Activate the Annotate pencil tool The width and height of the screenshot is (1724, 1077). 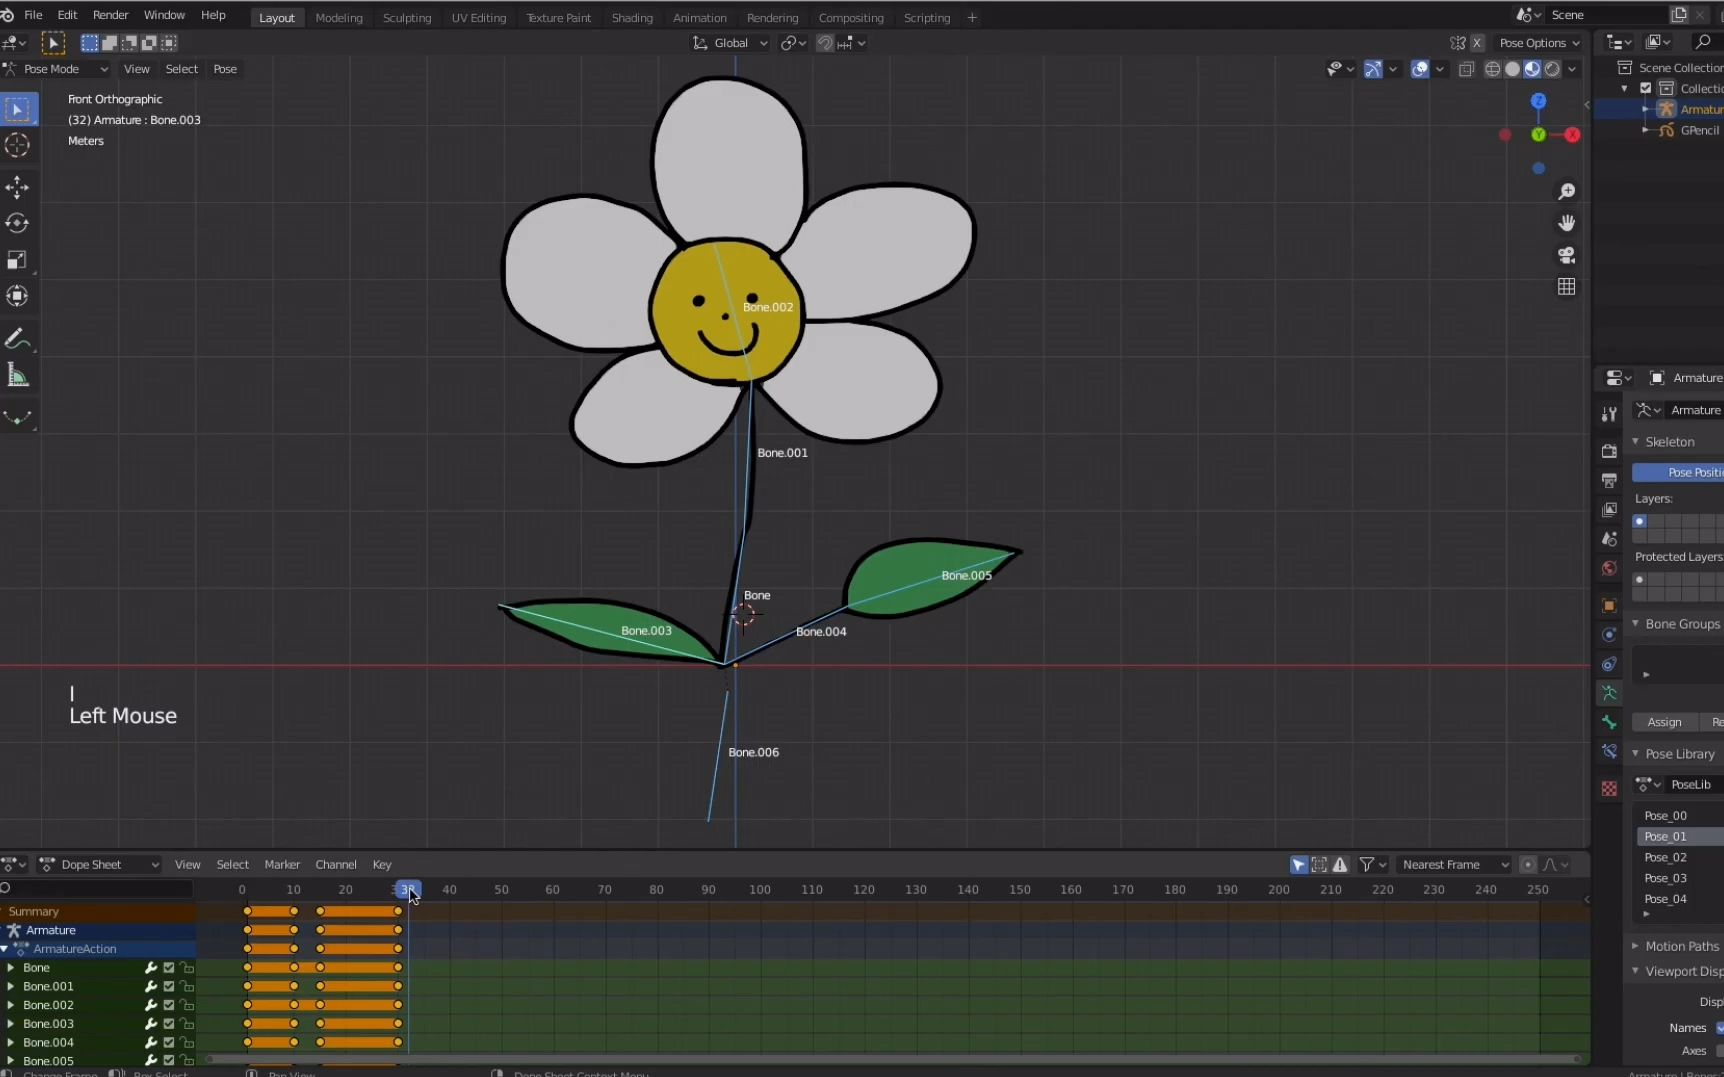(x=17, y=340)
